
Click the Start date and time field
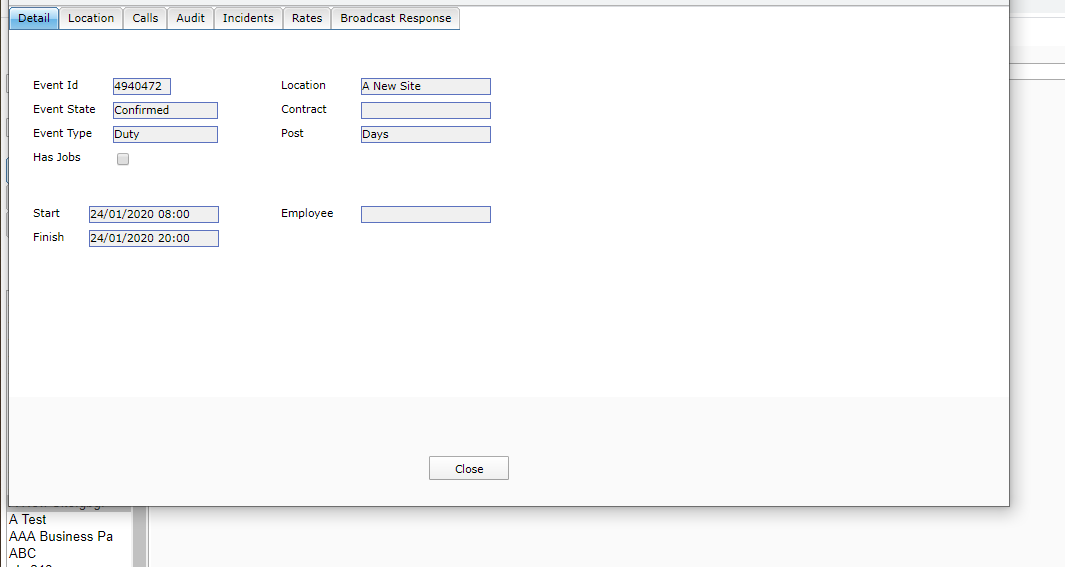(x=153, y=214)
